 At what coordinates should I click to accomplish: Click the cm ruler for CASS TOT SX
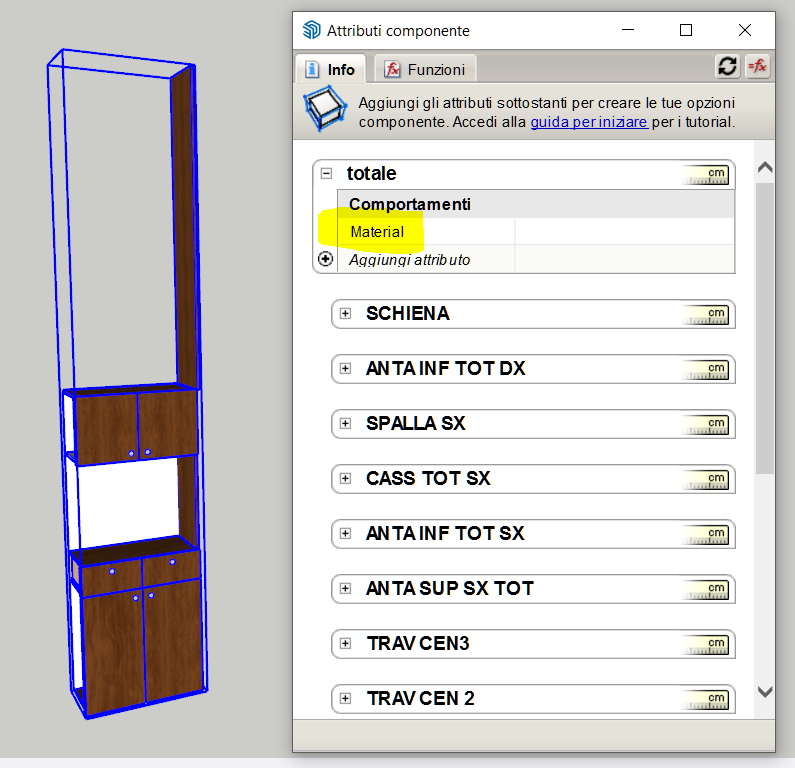click(706, 480)
